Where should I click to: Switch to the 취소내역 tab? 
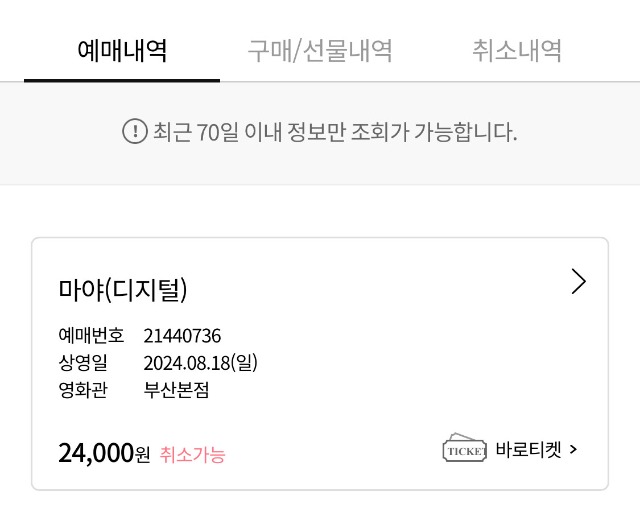[517, 51]
